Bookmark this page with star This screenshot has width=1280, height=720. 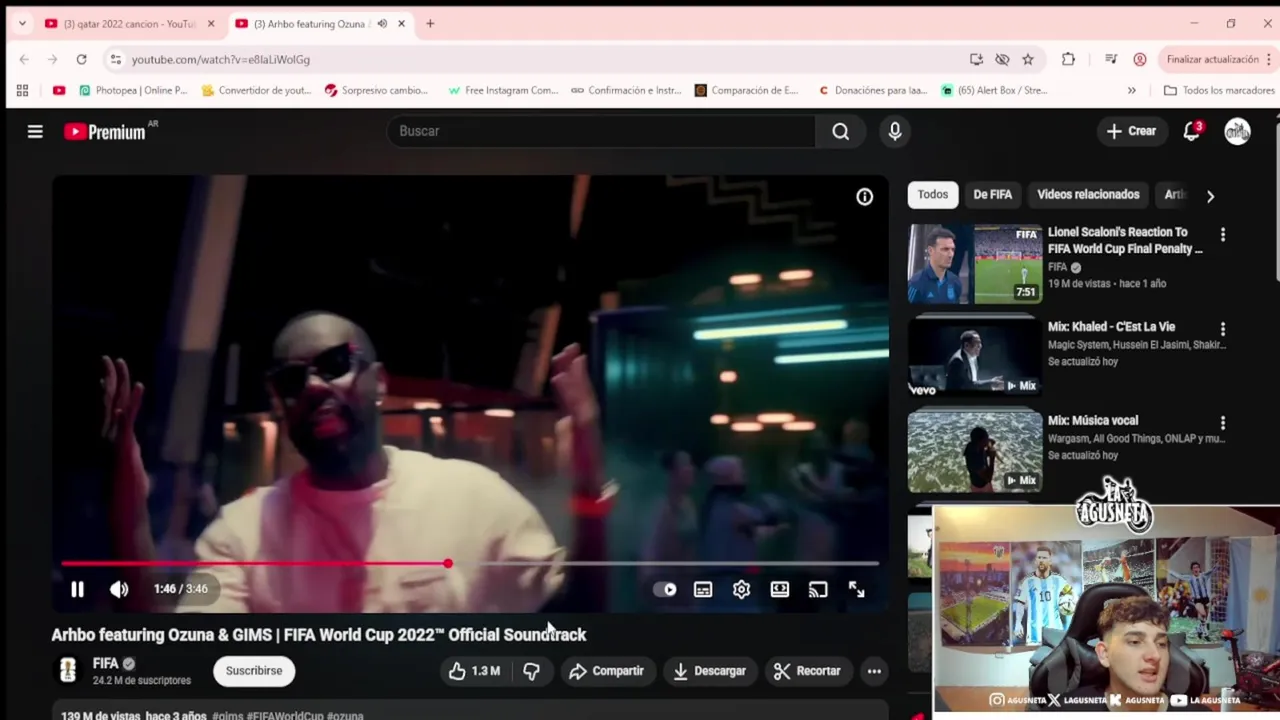tap(1028, 60)
